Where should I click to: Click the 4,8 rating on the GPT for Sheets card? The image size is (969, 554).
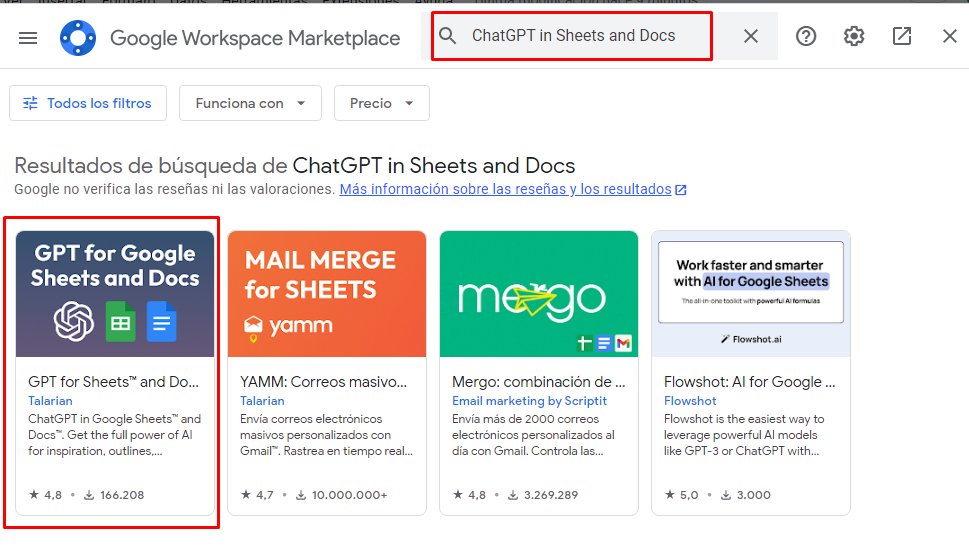pyautogui.click(x=46, y=495)
